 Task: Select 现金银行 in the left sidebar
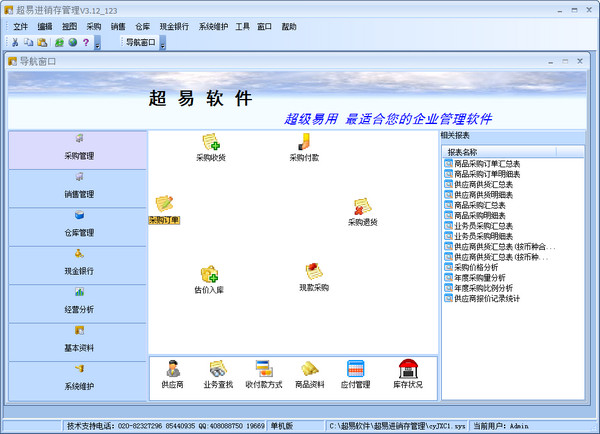[78, 266]
